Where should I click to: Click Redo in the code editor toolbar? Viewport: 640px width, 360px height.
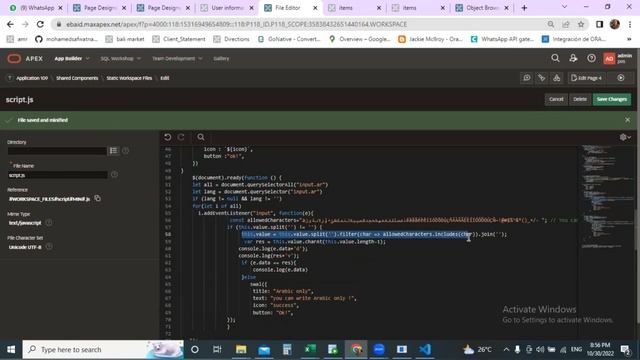181,137
